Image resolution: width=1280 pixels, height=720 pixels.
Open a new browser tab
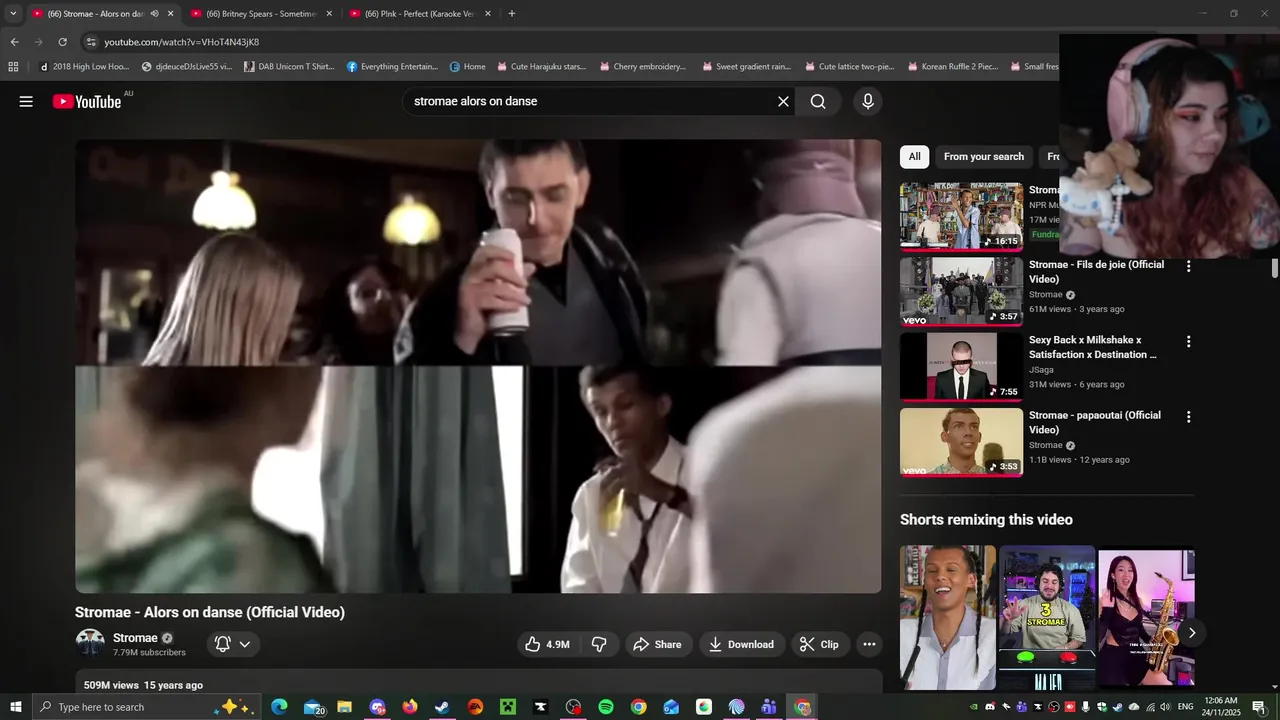click(512, 14)
